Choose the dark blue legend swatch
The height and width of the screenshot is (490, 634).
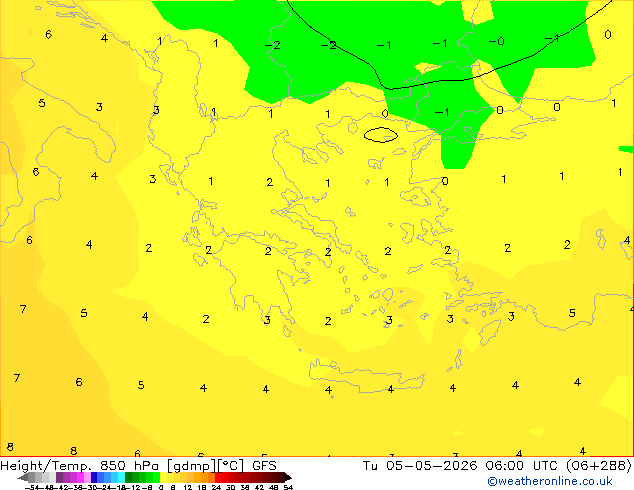tap(94, 477)
